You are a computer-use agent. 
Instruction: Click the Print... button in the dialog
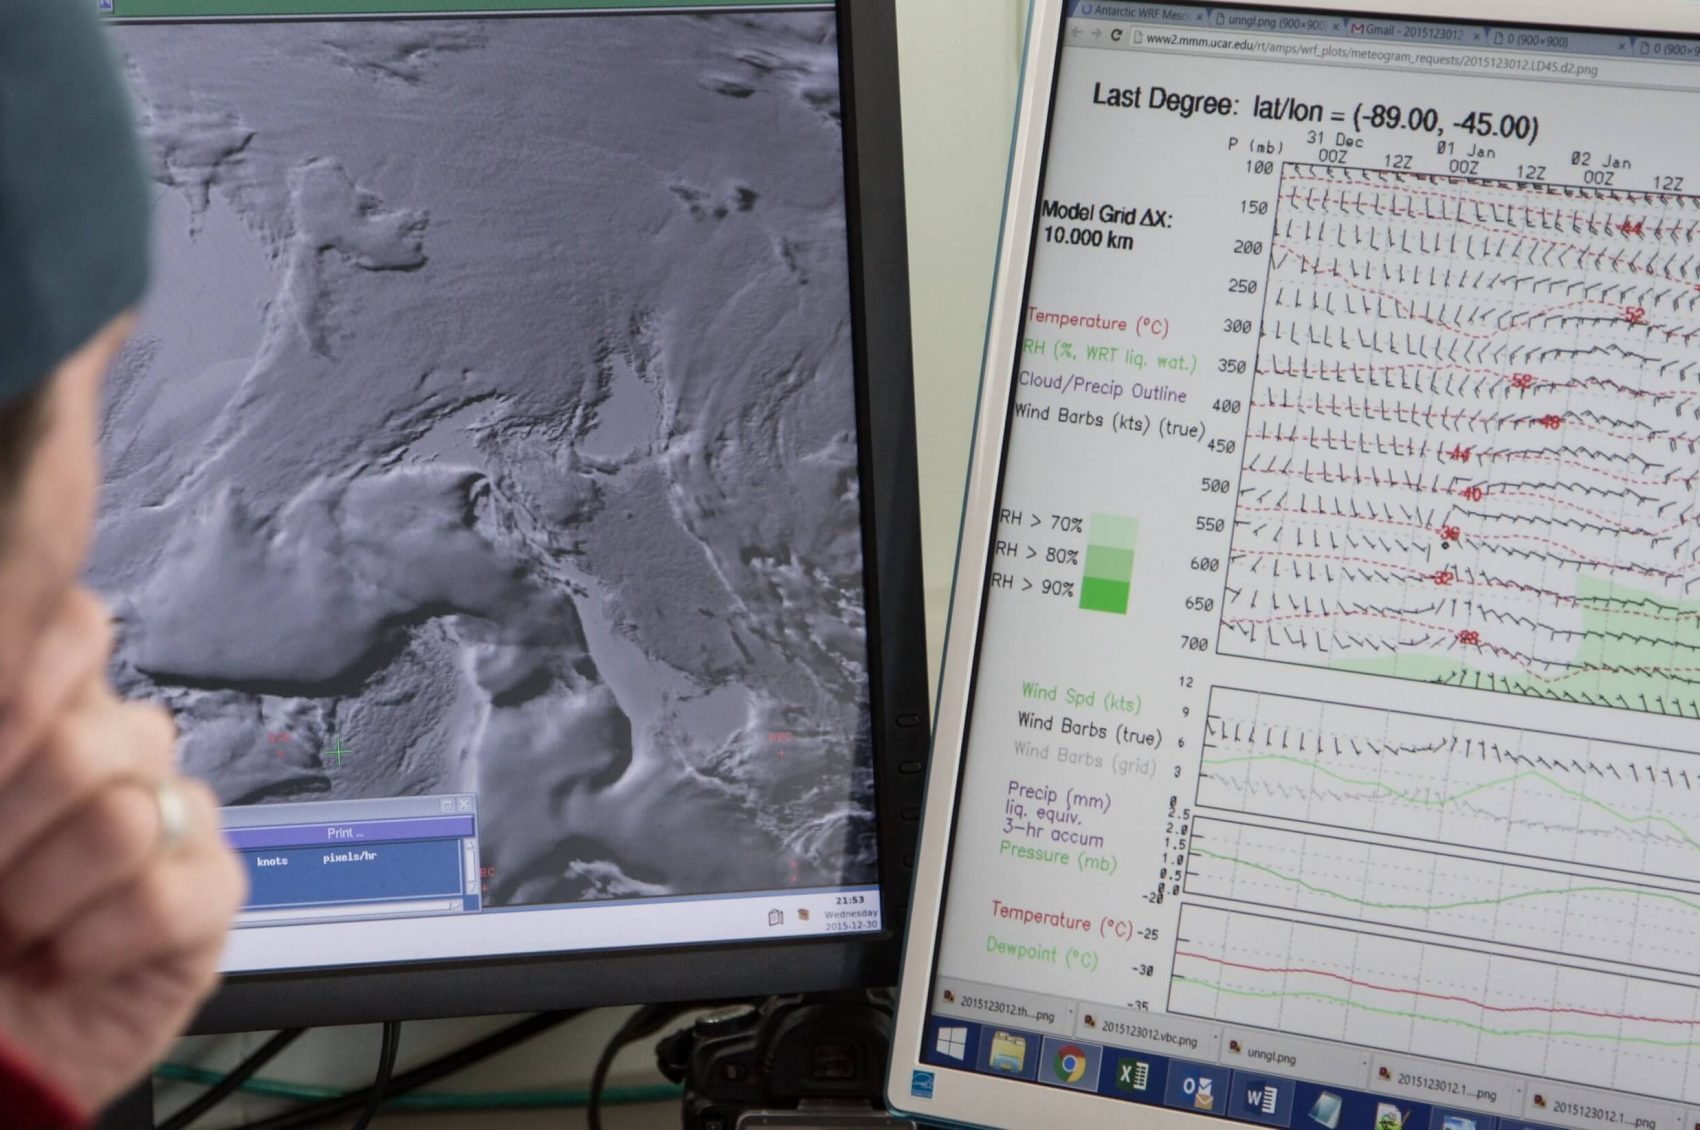click(x=345, y=833)
